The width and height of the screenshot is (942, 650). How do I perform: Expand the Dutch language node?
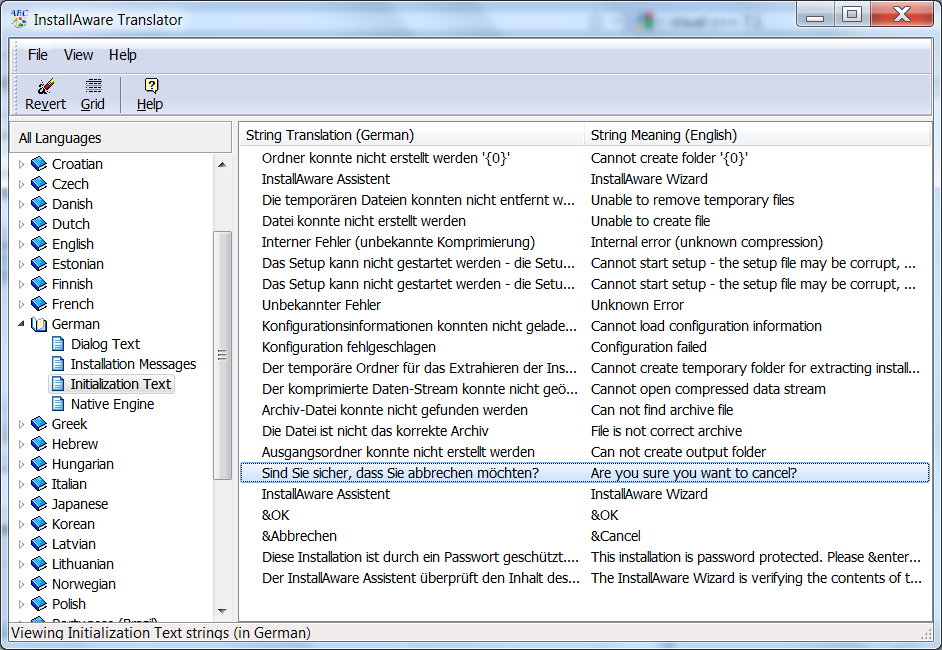pyautogui.click(x=22, y=224)
